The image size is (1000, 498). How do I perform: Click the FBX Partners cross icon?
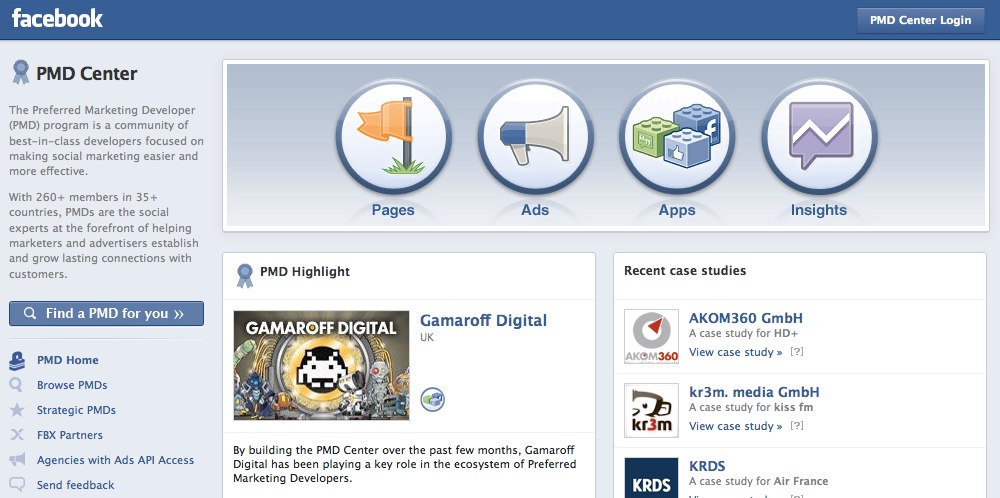[17, 435]
